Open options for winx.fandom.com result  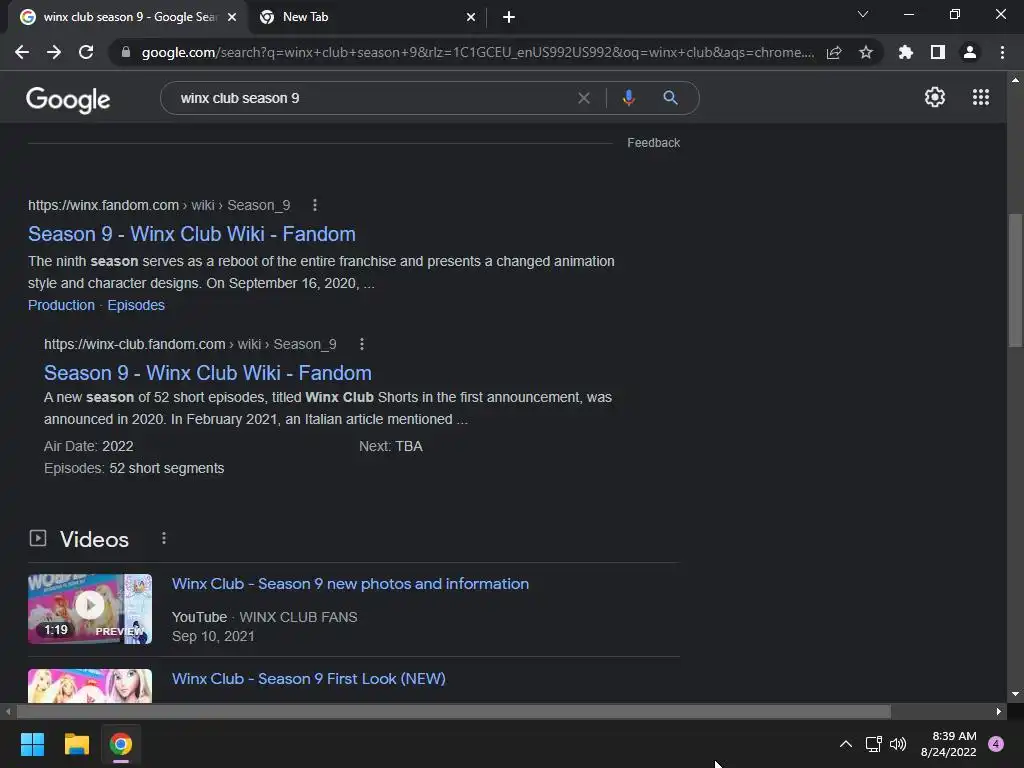point(315,205)
